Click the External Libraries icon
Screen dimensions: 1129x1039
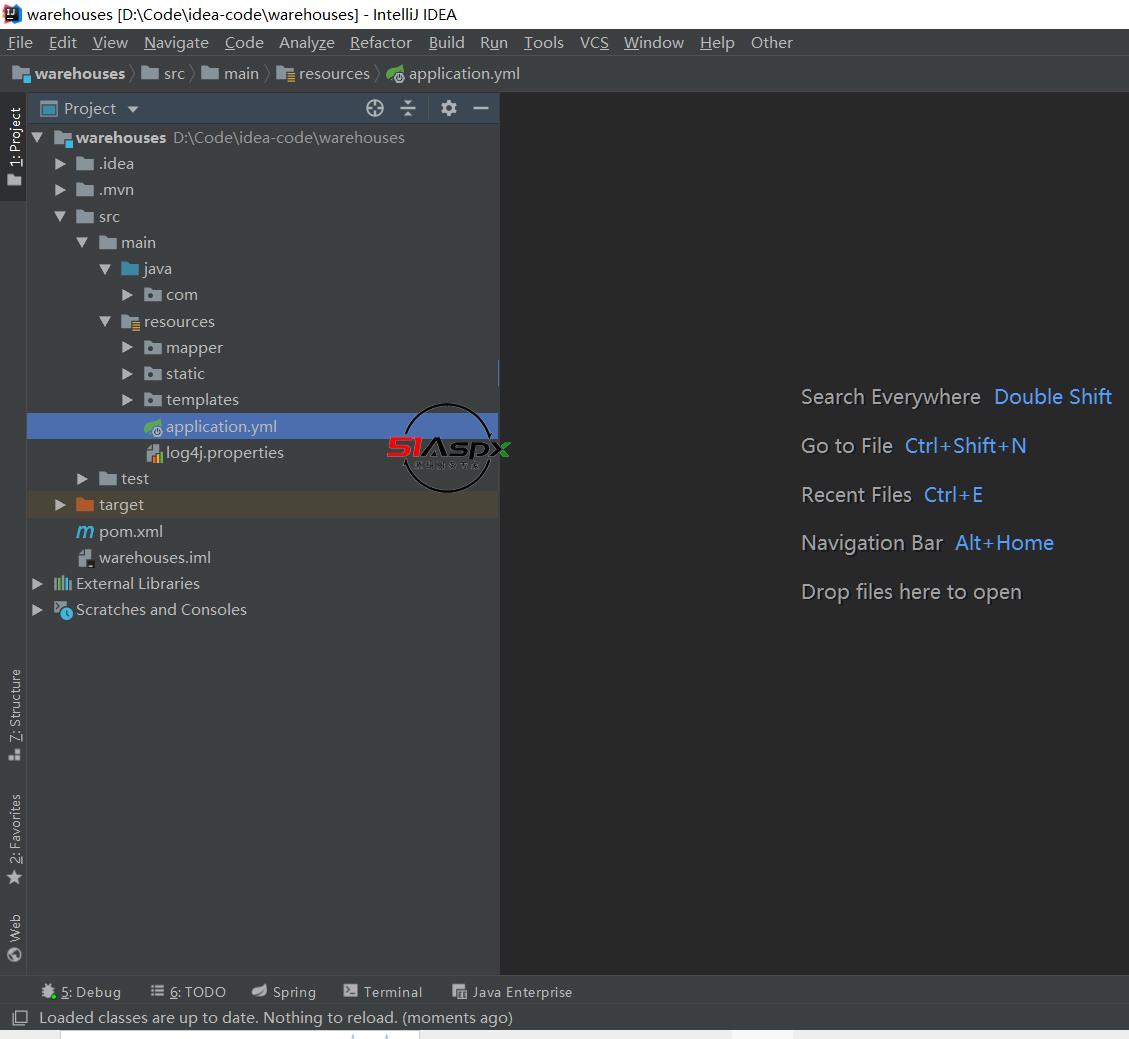[63, 583]
